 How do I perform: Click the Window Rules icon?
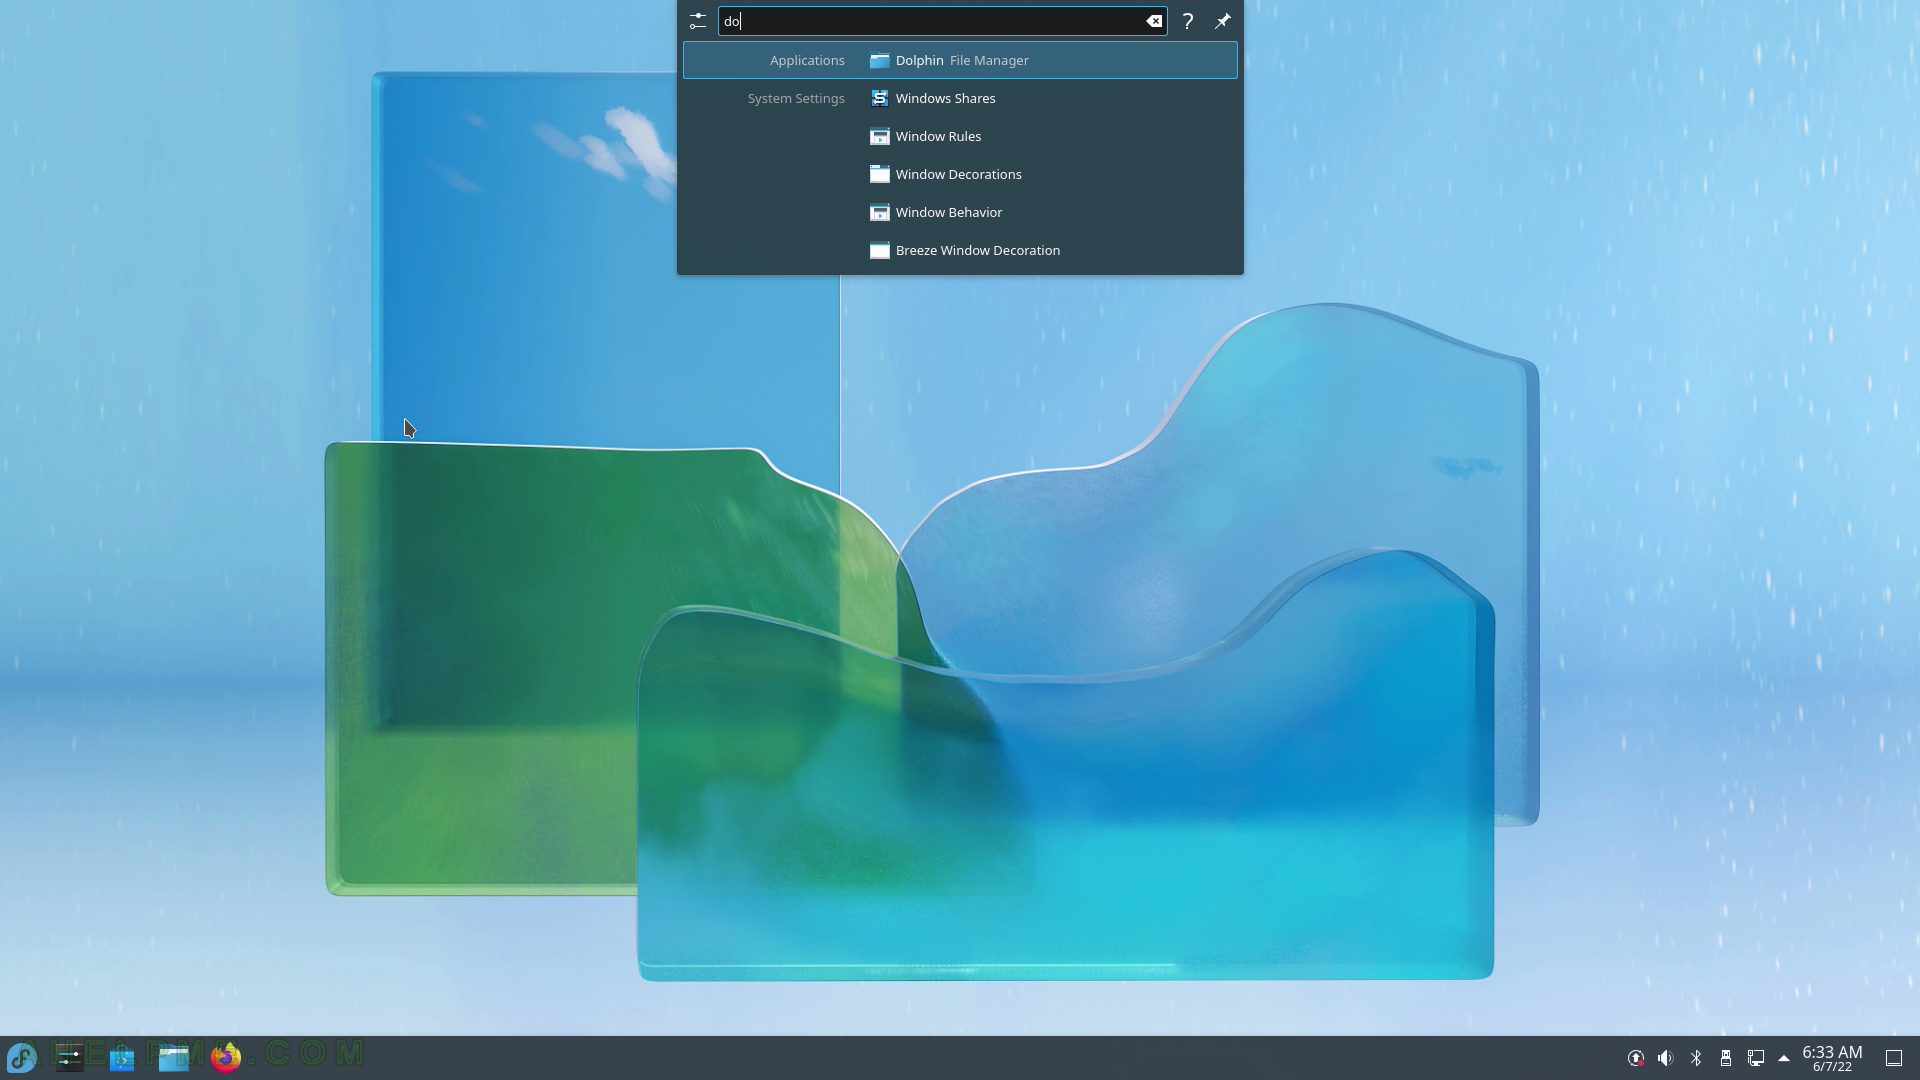click(x=880, y=136)
